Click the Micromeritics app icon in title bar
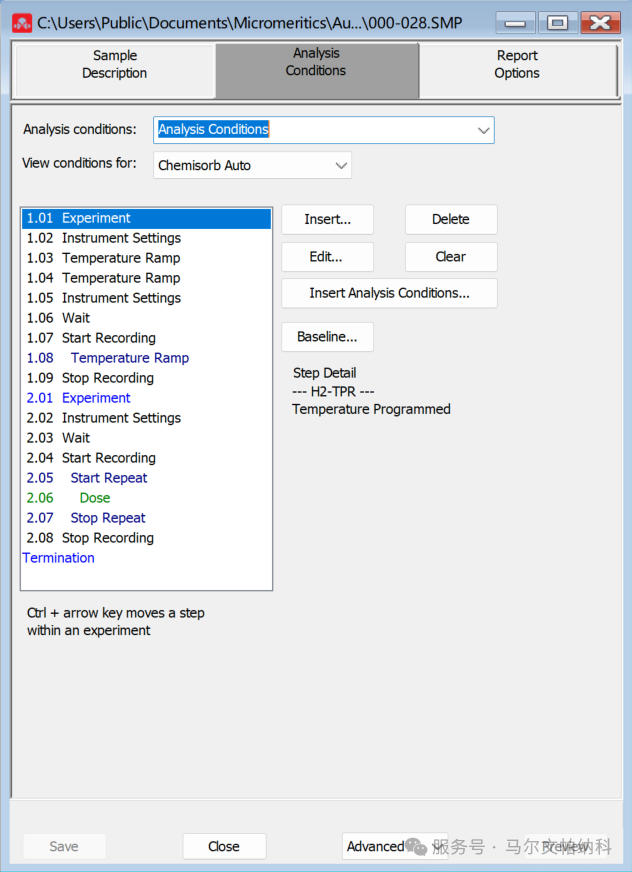 coord(21,22)
